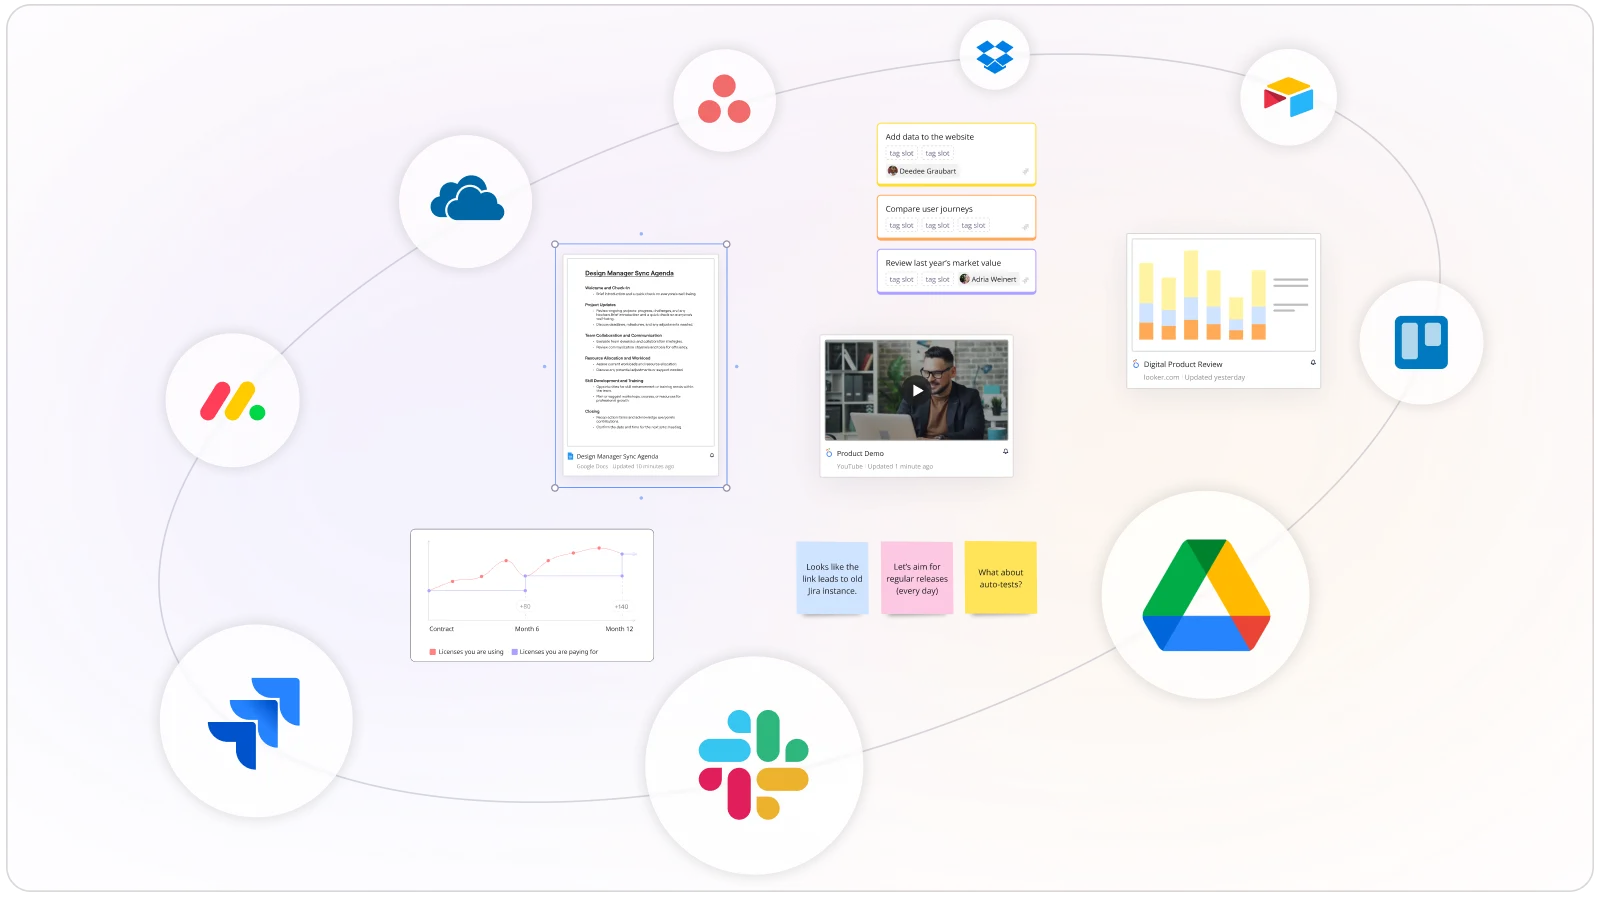Viewport: 1600px width, 900px height.
Task: Click the Licenses you are using legend
Action: click(x=466, y=652)
